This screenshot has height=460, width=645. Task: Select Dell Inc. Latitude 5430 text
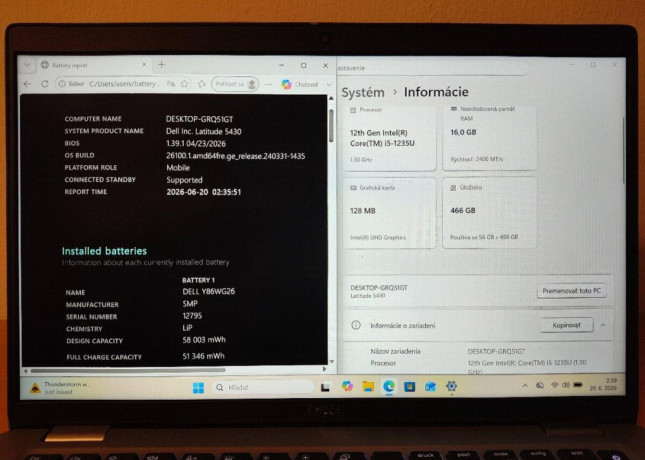coord(204,131)
